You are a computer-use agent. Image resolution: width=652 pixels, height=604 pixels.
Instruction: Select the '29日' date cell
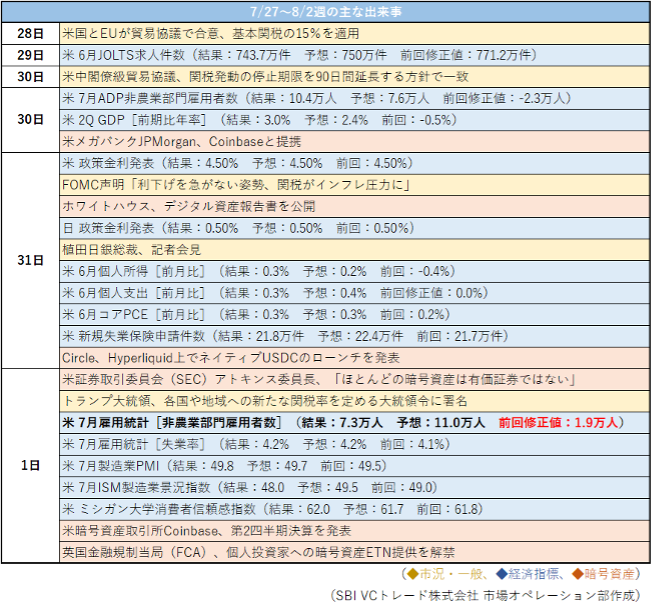coord(30,55)
